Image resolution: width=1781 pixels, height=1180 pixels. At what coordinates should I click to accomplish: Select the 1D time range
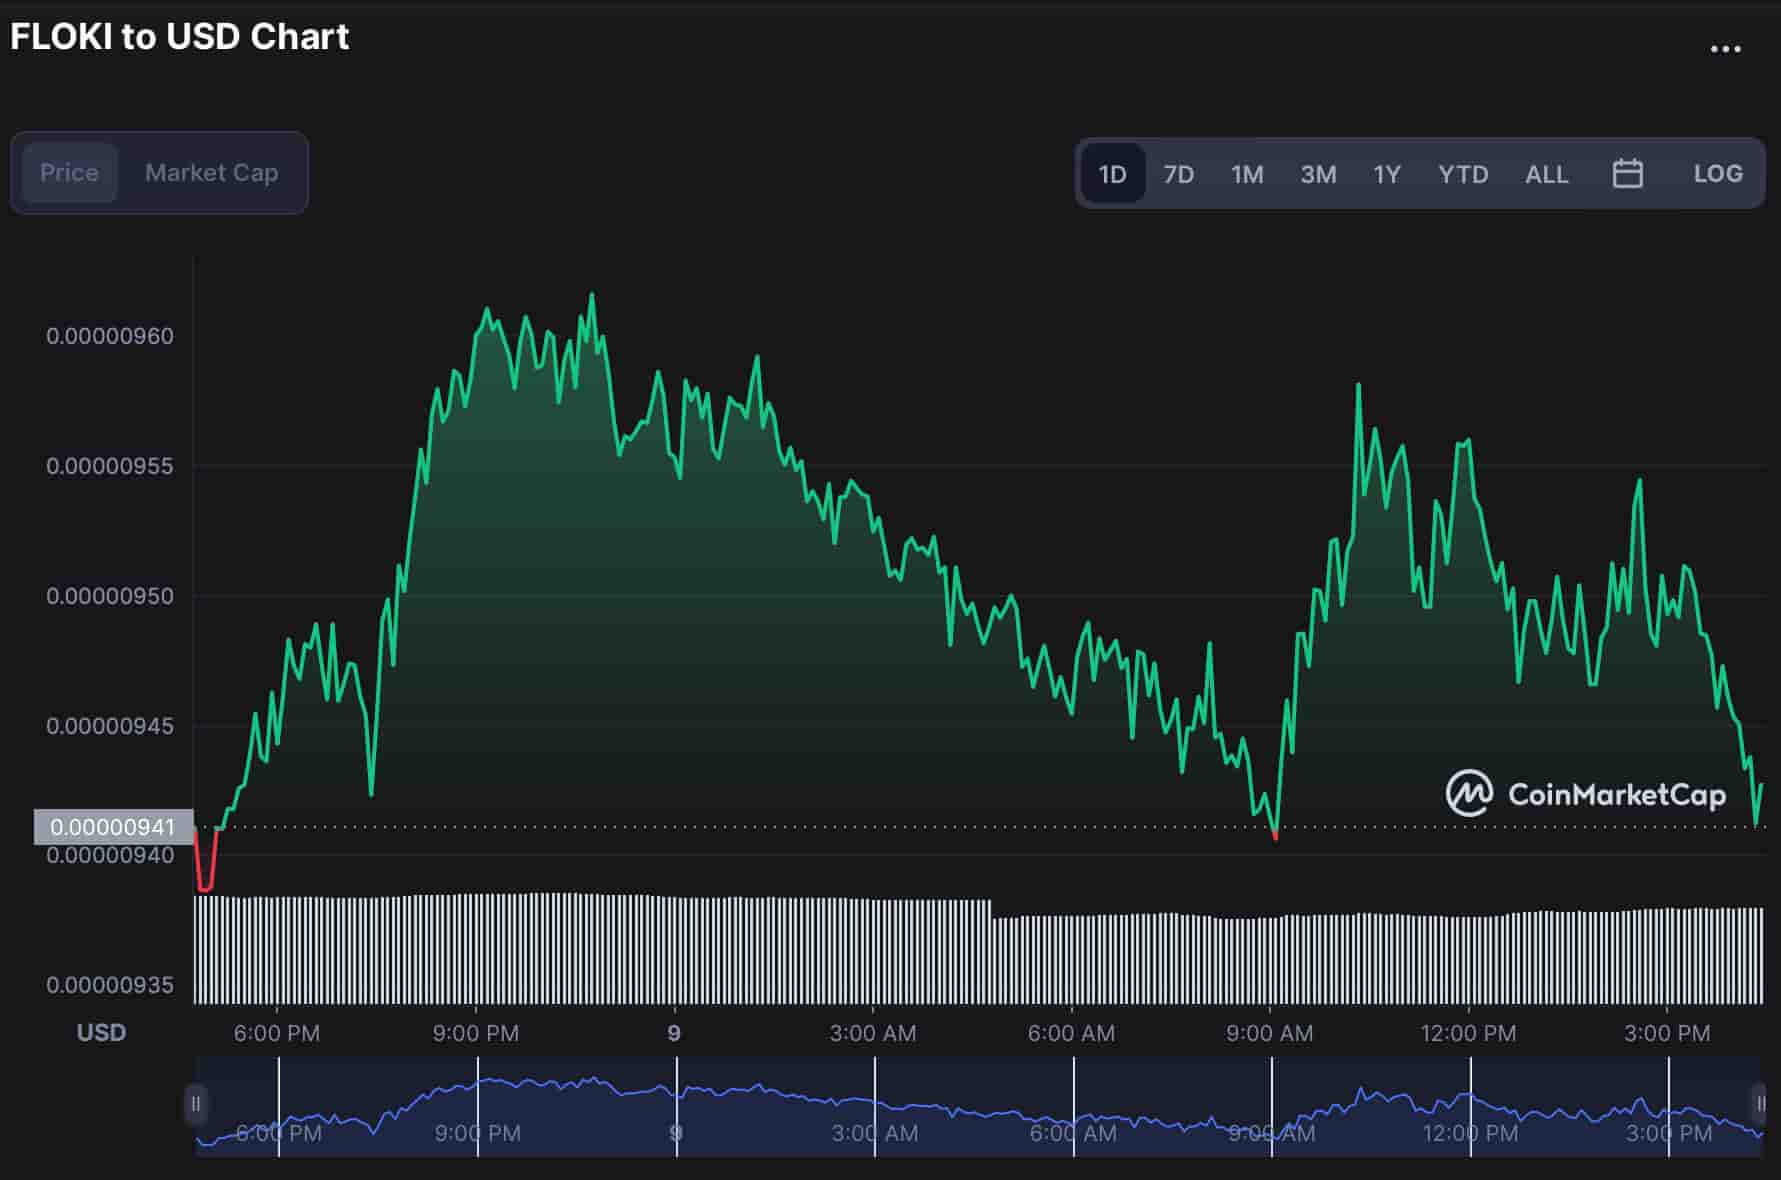pos(1112,174)
